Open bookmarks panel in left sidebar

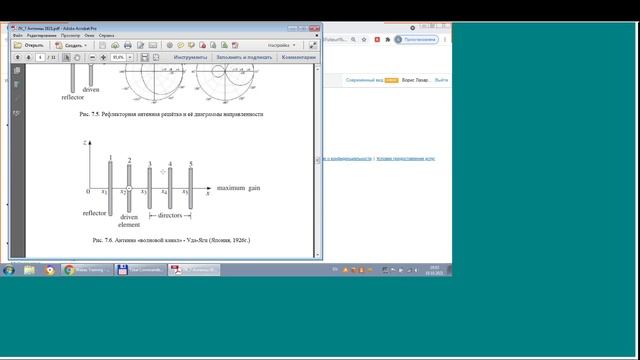17,84
